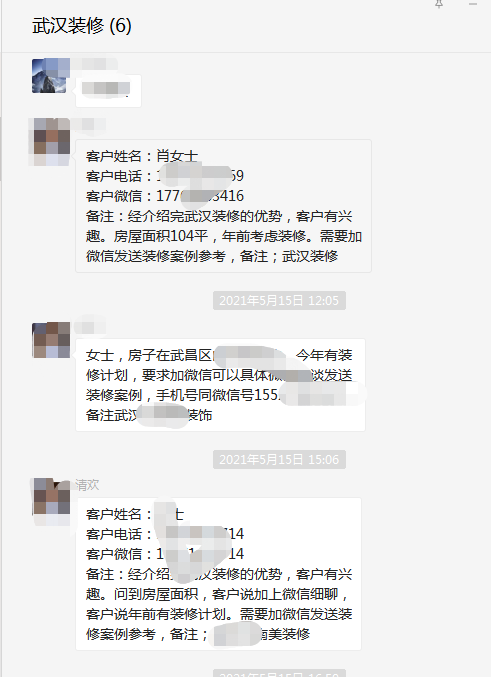
Task: Open the mountain photo avatar profile
Action: tap(51, 76)
